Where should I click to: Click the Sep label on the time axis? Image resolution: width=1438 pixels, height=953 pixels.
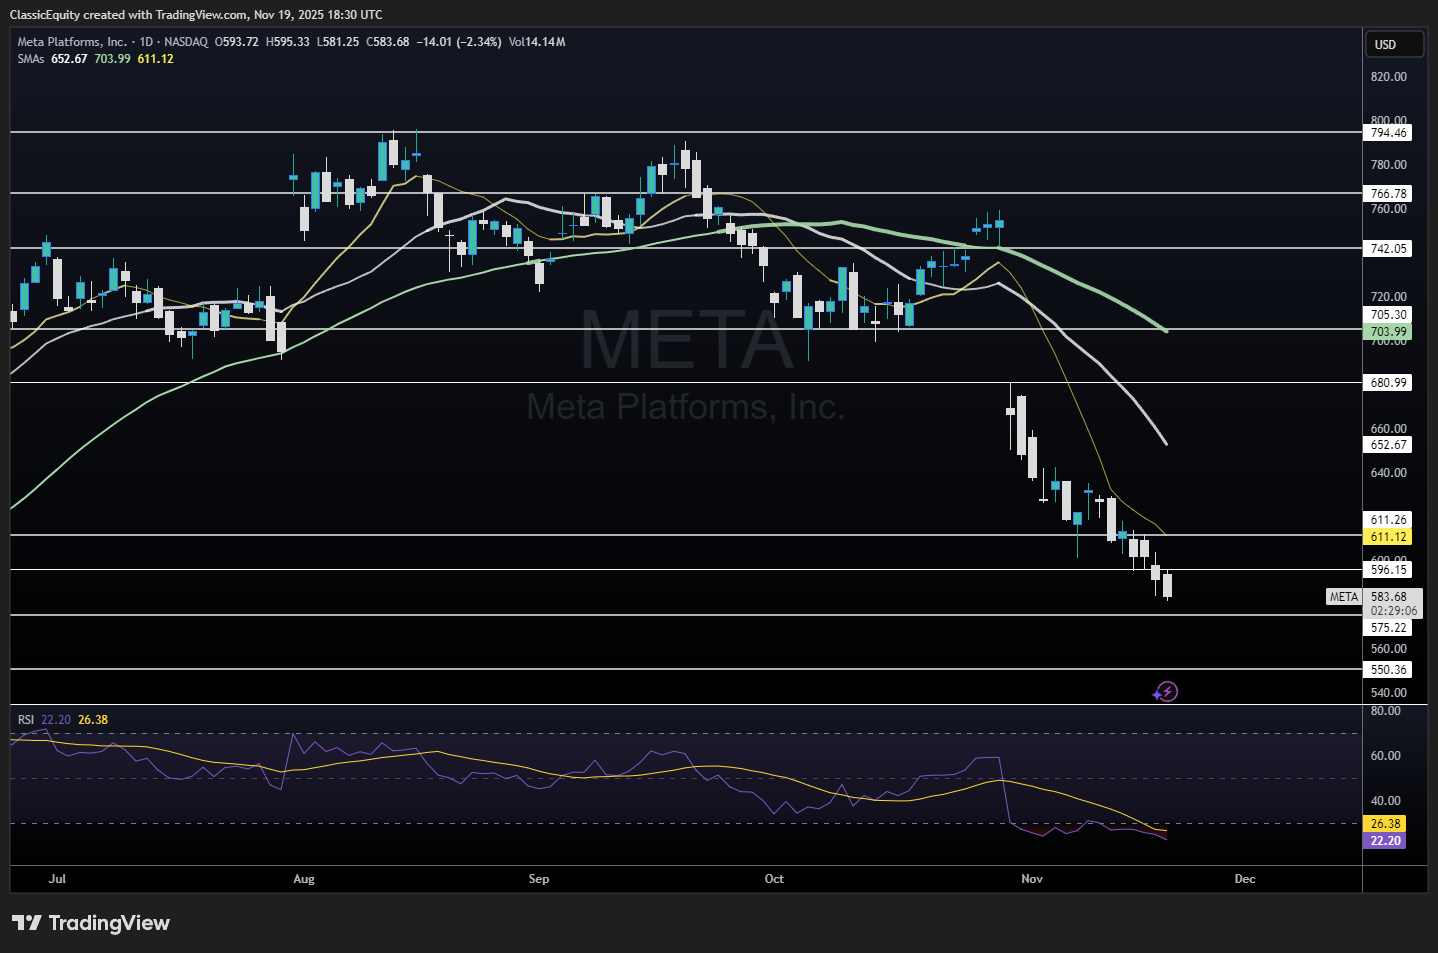[x=539, y=879]
